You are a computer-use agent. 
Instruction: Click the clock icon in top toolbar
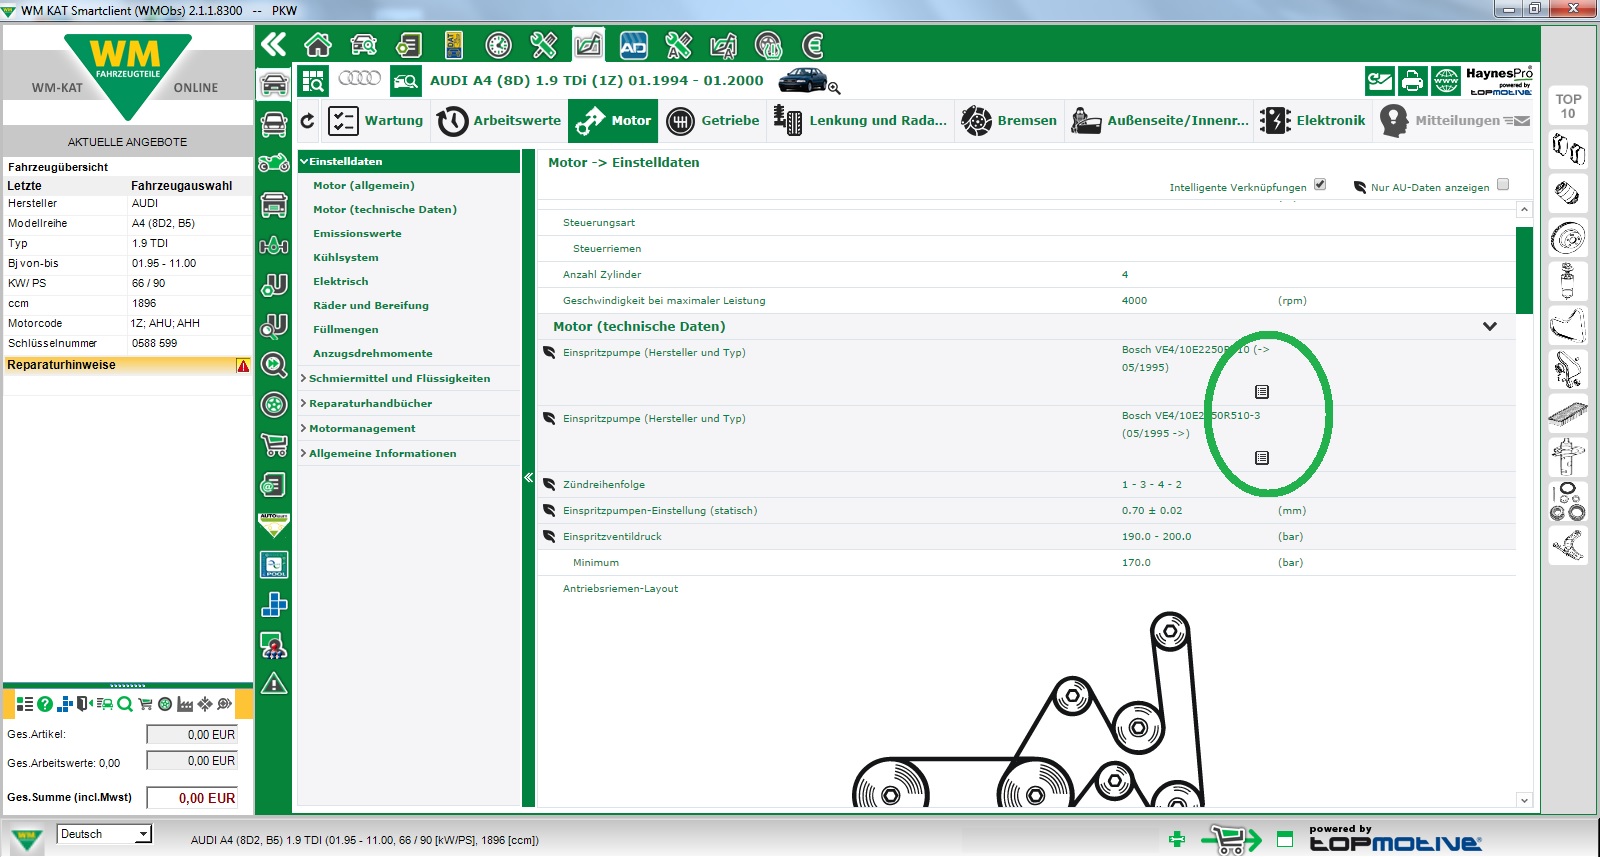tap(498, 45)
